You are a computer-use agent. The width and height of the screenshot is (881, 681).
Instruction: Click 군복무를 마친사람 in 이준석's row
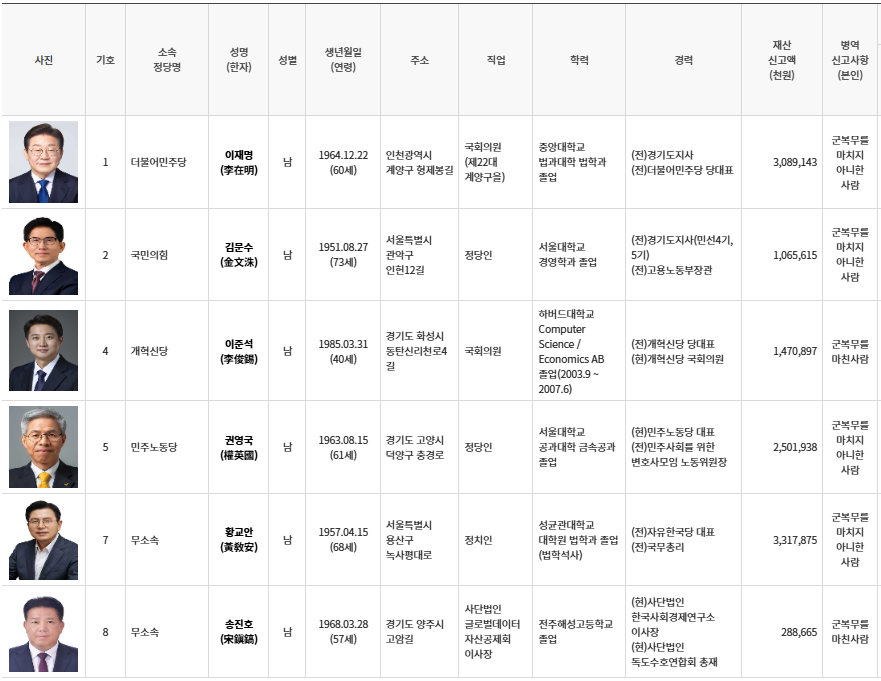(x=850, y=351)
